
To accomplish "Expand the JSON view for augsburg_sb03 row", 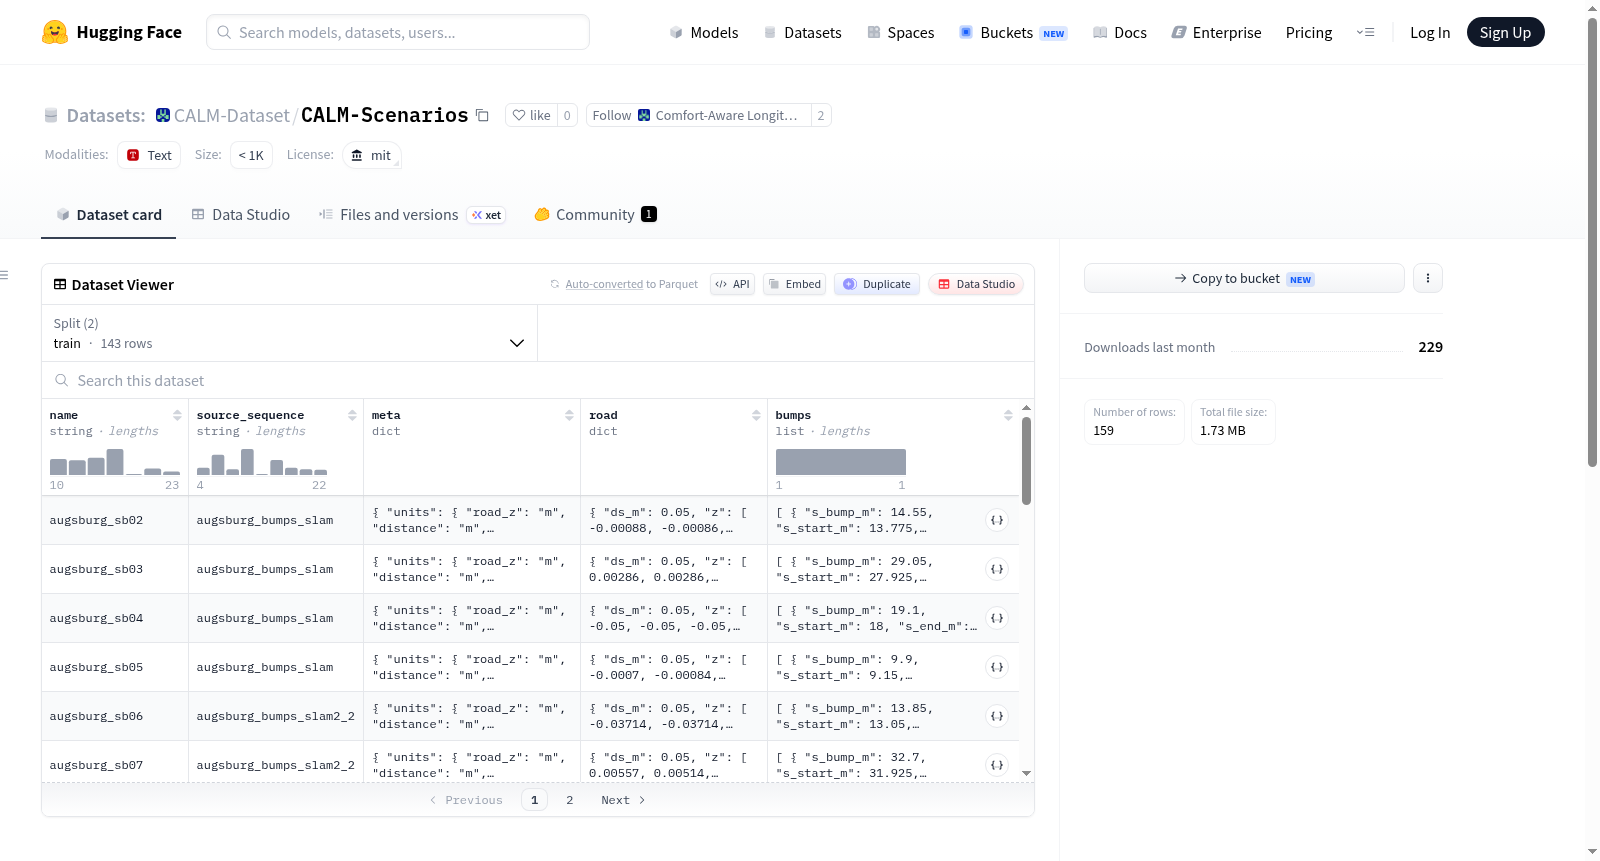I will coord(997,569).
